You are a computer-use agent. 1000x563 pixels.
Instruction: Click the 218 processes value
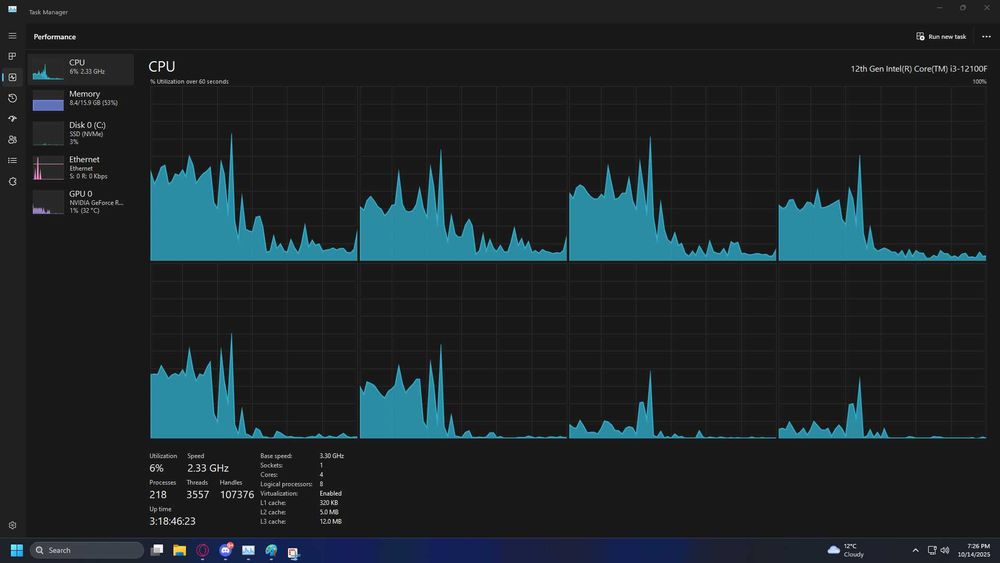(x=158, y=495)
